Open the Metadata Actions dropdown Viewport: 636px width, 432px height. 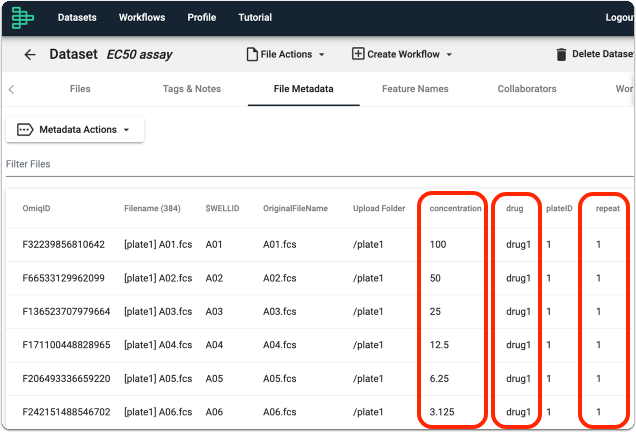point(75,130)
